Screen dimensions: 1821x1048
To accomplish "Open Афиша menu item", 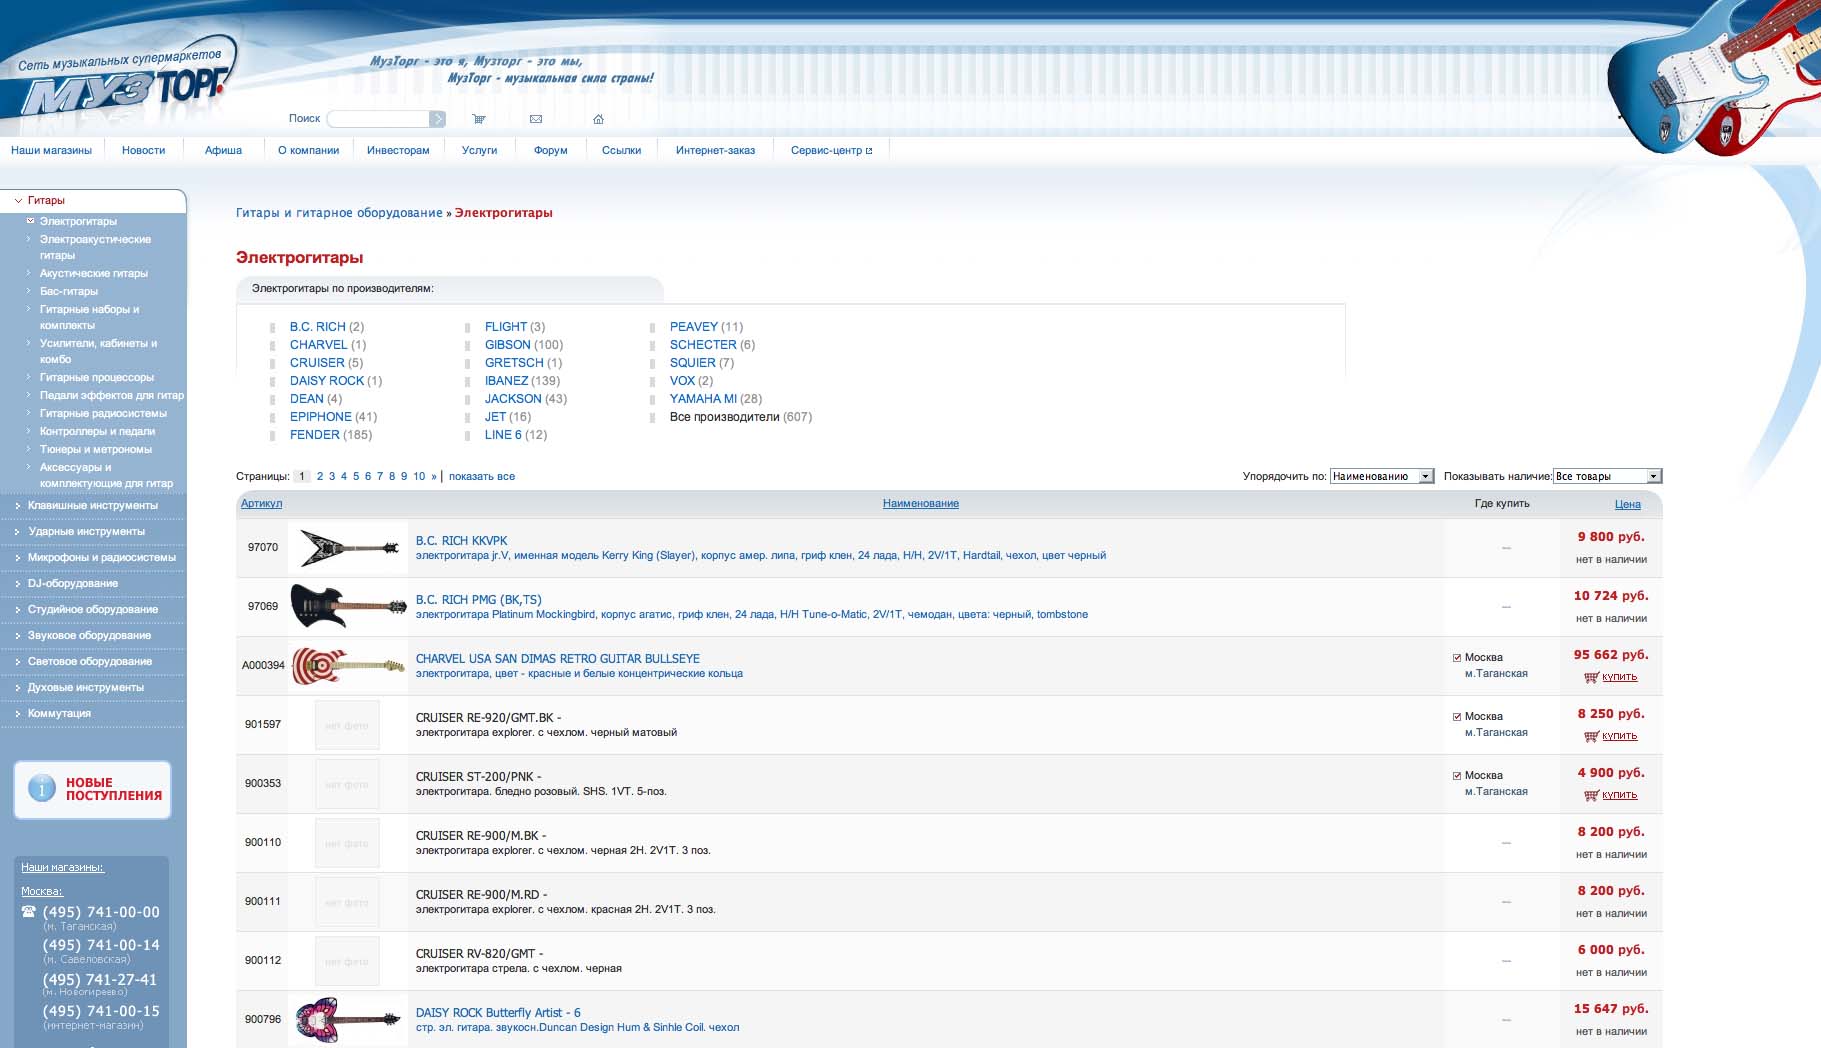I will (223, 151).
